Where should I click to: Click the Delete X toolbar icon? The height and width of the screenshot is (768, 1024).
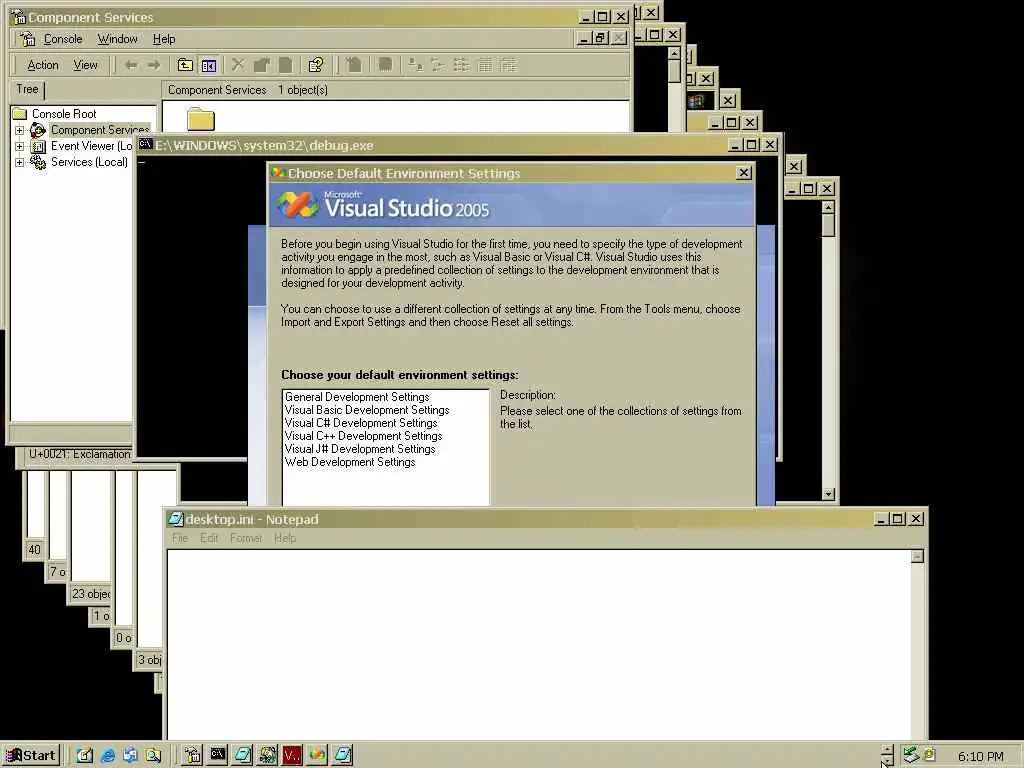click(238, 65)
